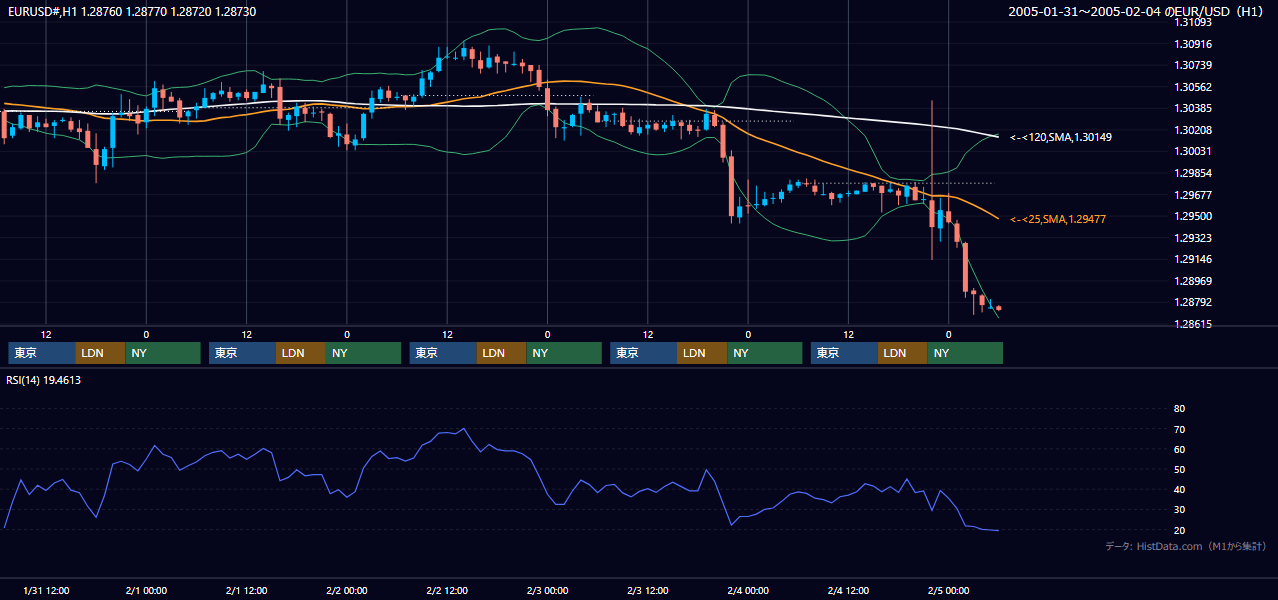Click the leftmost LDN session box
Screen dimensions: 1278x600
101,353
